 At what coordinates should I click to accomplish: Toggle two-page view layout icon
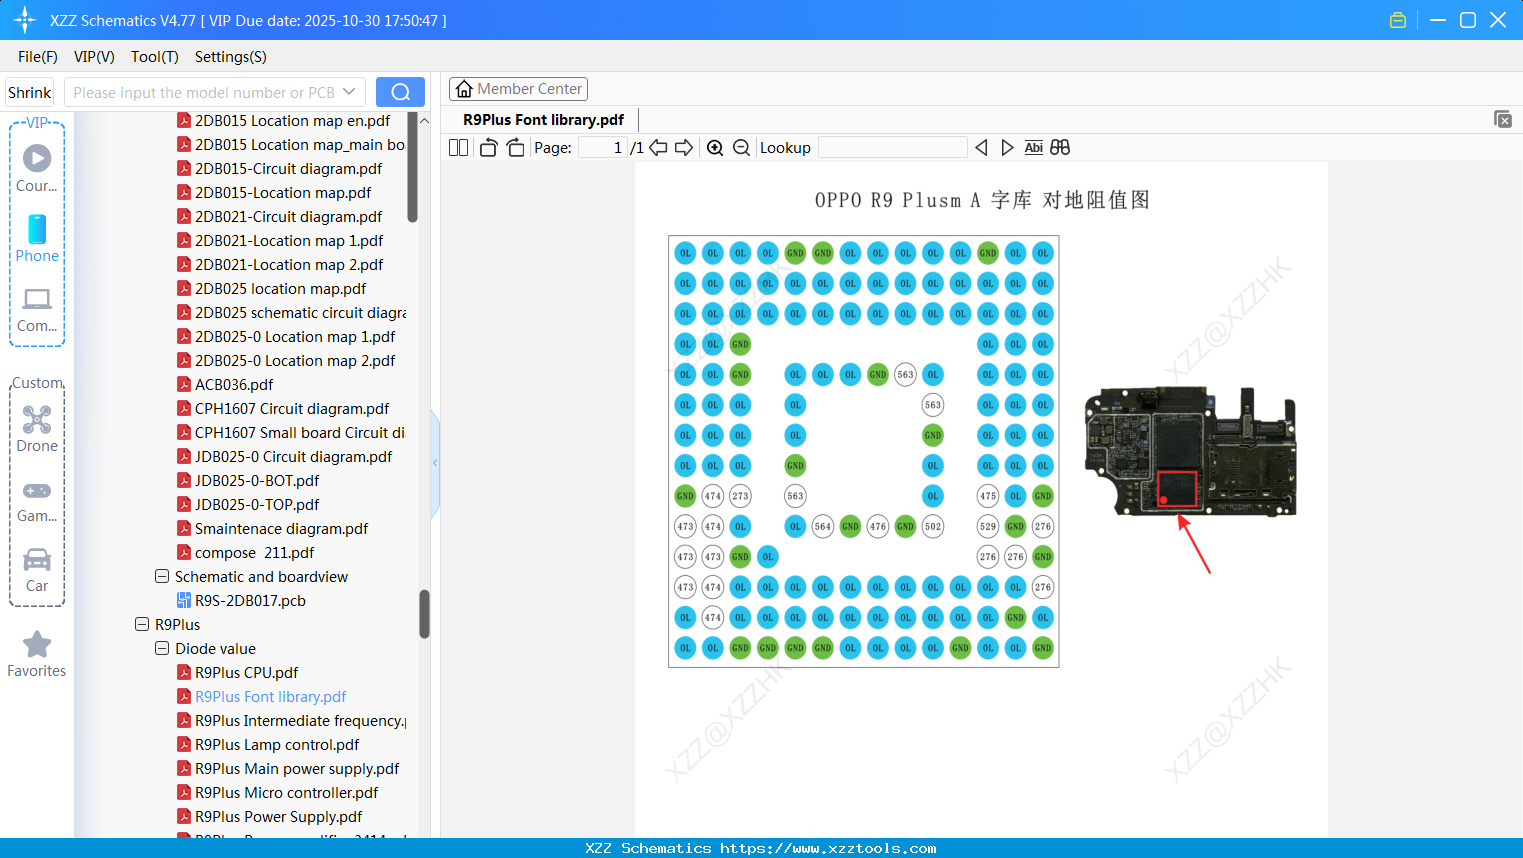(x=459, y=148)
